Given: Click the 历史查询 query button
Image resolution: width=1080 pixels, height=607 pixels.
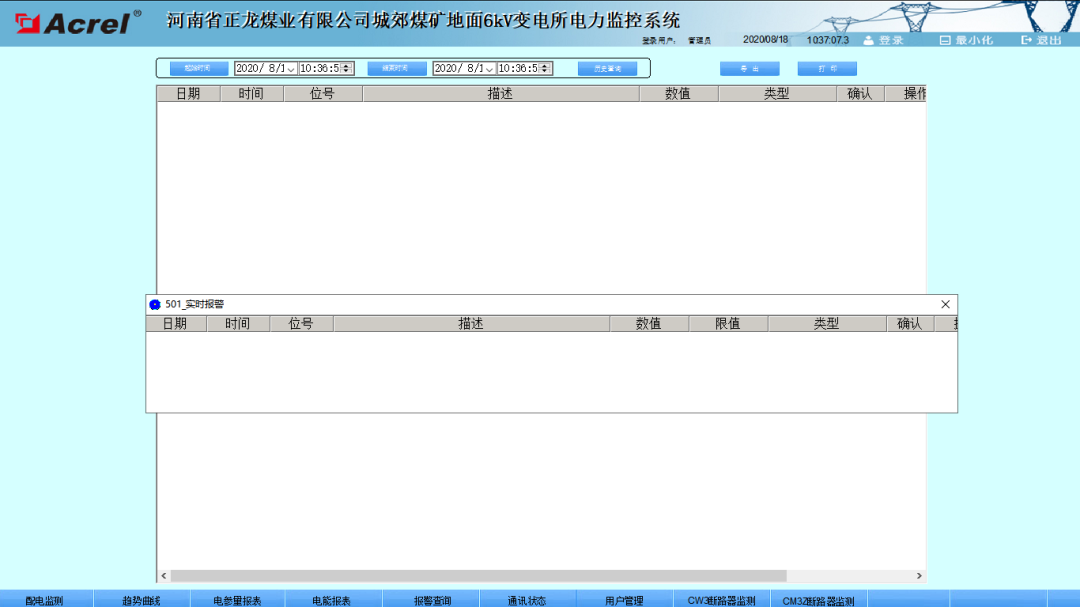Looking at the screenshot, I should tap(608, 68).
